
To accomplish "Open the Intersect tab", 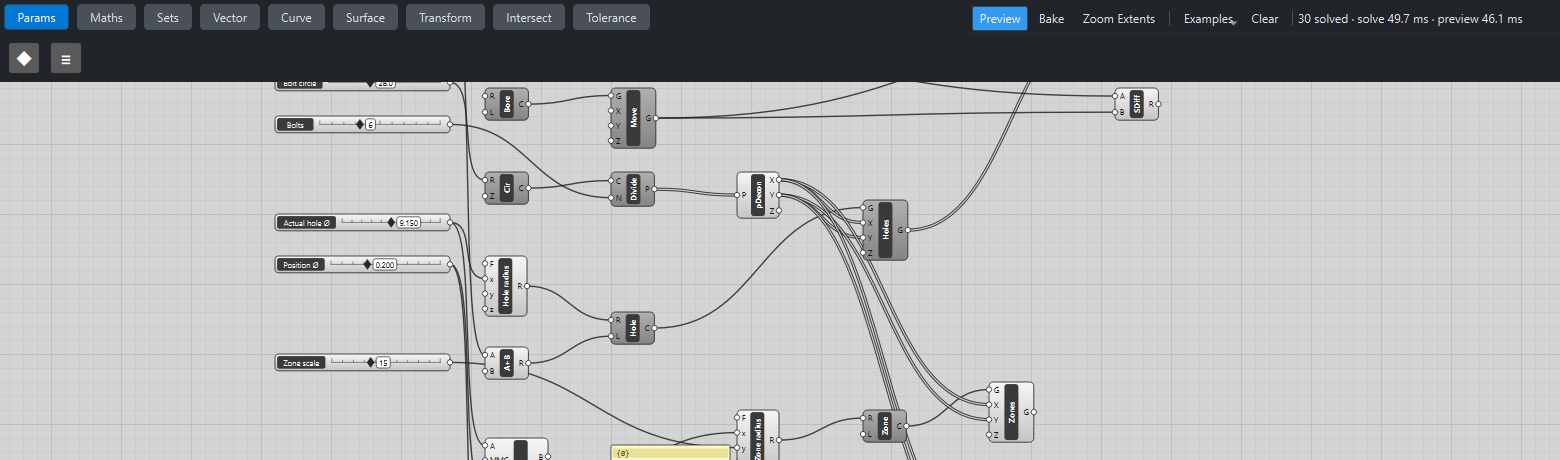I will pyautogui.click(x=529, y=18).
